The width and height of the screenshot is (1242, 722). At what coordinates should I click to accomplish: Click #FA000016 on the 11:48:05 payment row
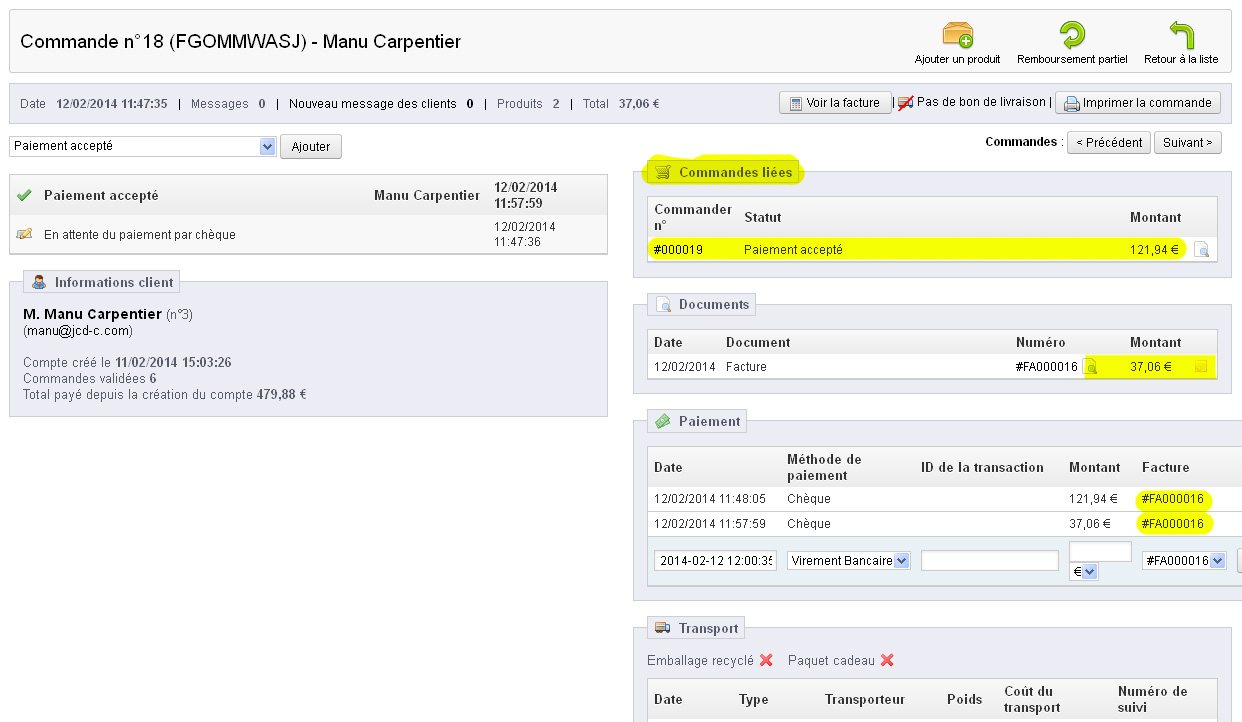(x=1172, y=499)
